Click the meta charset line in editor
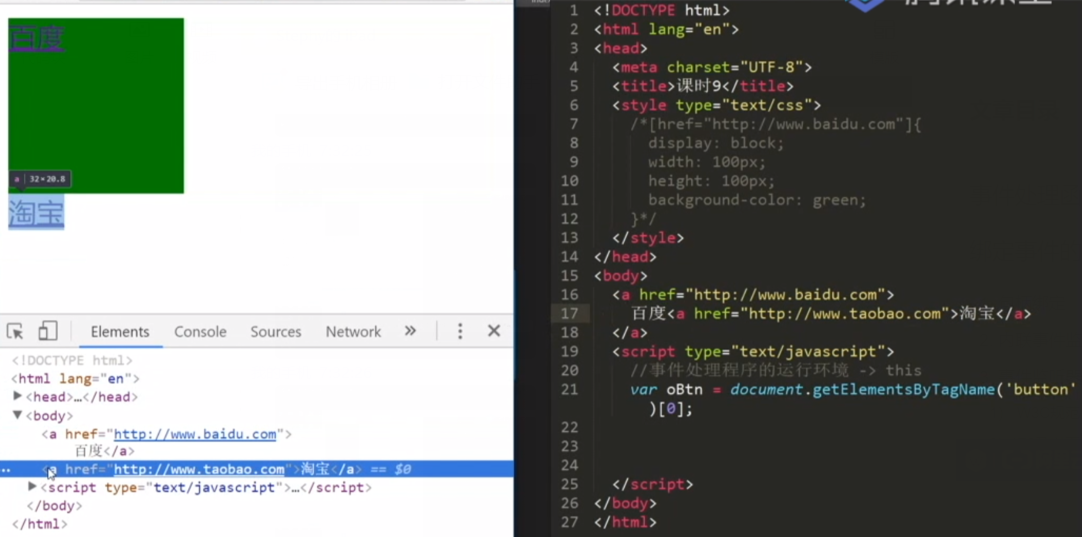 (x=711, y=67)
